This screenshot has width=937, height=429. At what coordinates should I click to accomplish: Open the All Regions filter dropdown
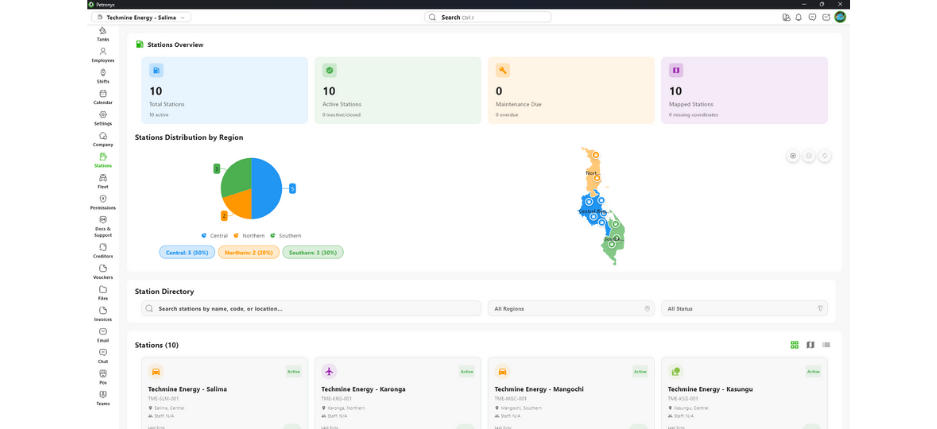pos(571,308)
